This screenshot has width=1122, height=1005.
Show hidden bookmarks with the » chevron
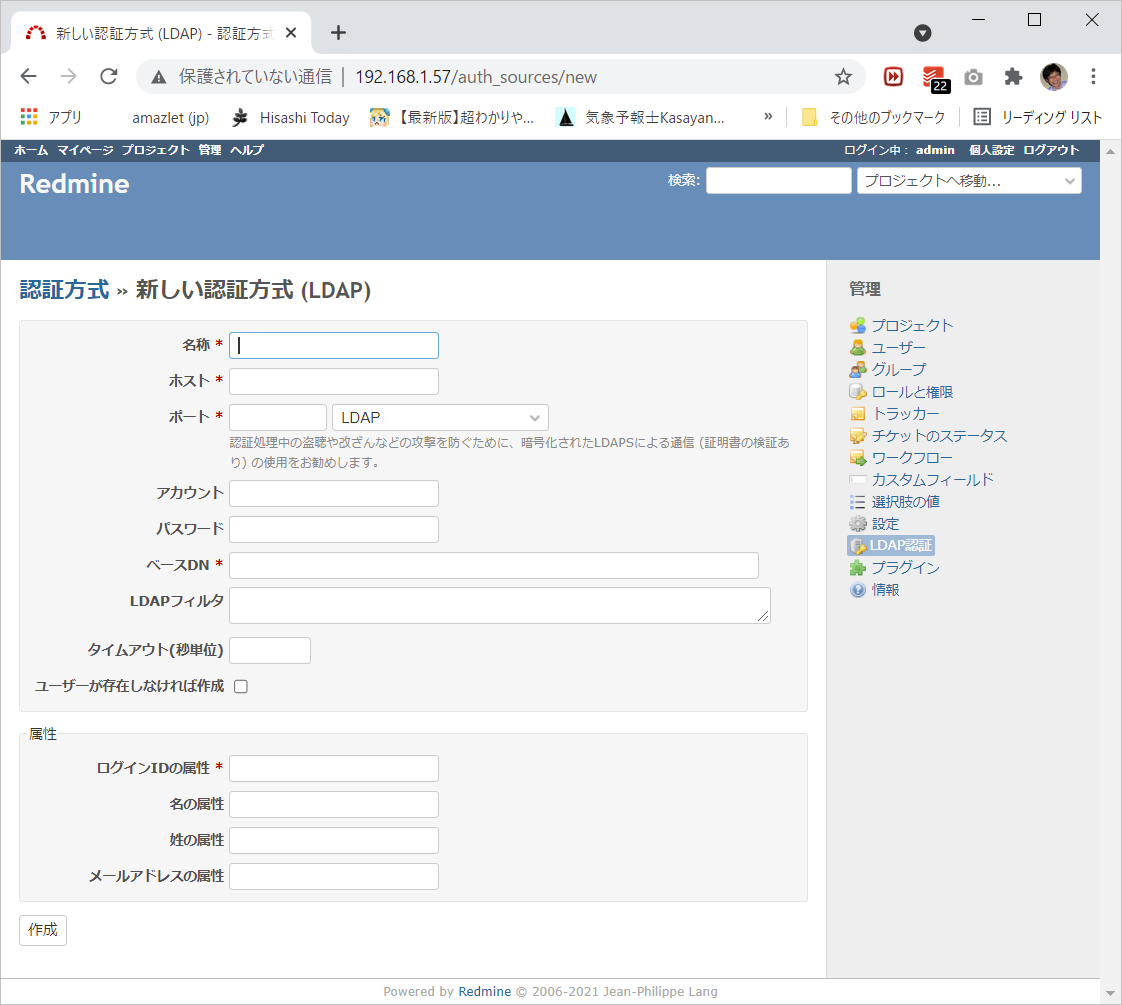[x=768, y=117]
